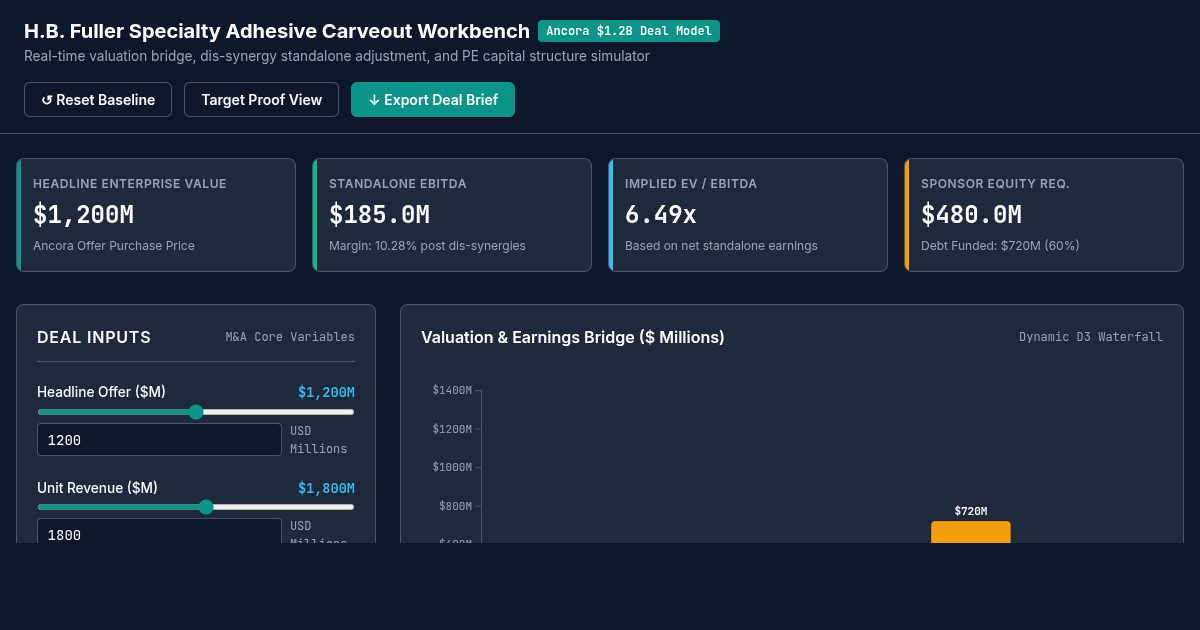Select the Implied EV / EBITDA card
Image resolution: width=1200 pixels, height=630 pixels.
[x=748, y=215]
